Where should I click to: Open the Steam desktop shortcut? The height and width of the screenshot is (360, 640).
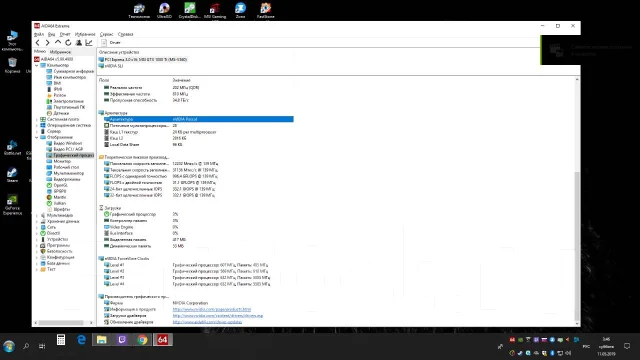point(12,175)
